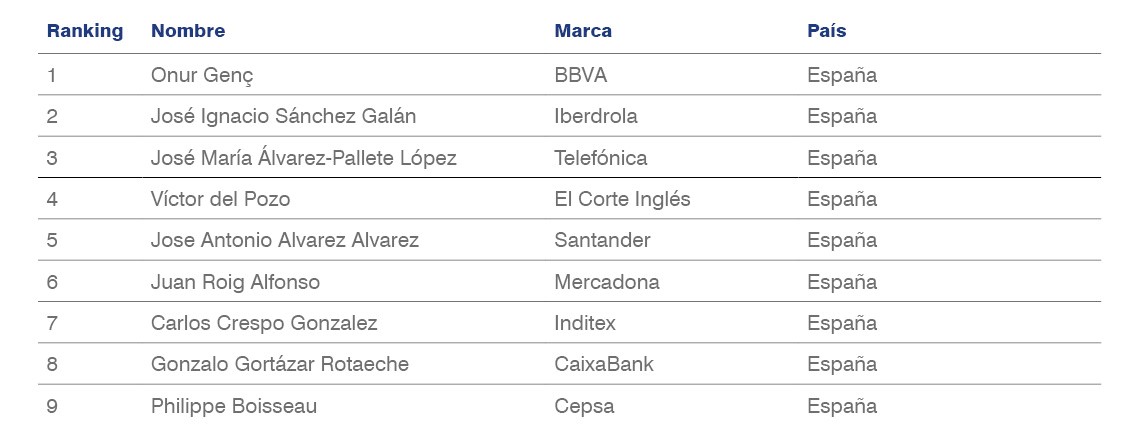The width and height of the screenshot is (1128, 446).
Task: Click the Philippe Boisseau entry
Action: [x=234, y=406]
